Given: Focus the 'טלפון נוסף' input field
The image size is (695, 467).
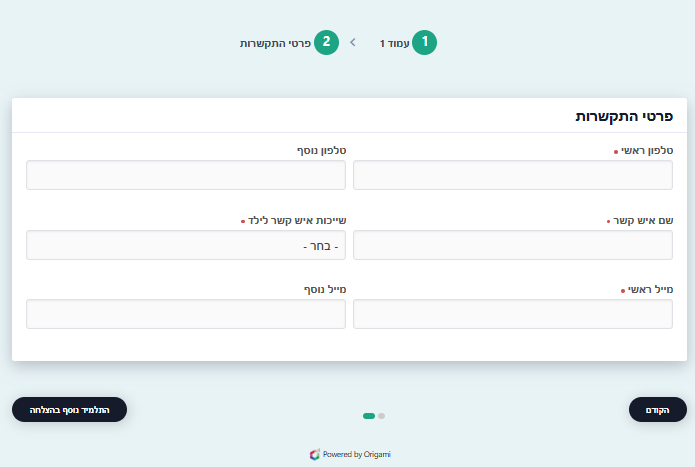Looking at the screenshot, I should pos(186,175).
